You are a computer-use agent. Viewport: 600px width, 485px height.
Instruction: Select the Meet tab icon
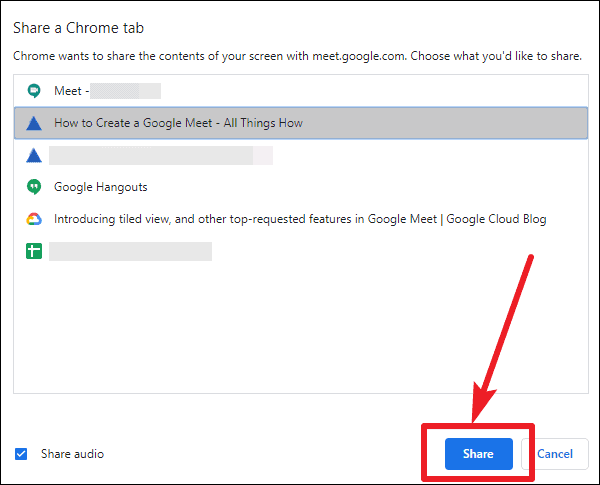34,91
